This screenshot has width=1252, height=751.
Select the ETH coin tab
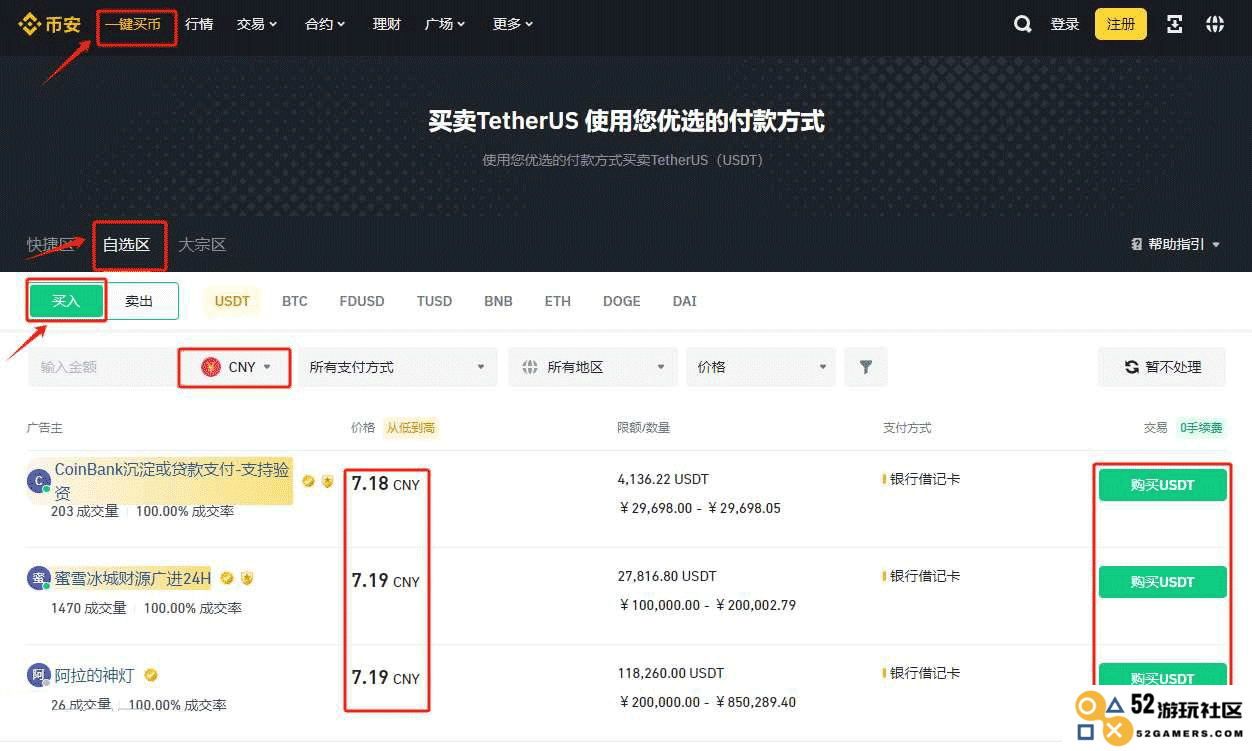558,301
